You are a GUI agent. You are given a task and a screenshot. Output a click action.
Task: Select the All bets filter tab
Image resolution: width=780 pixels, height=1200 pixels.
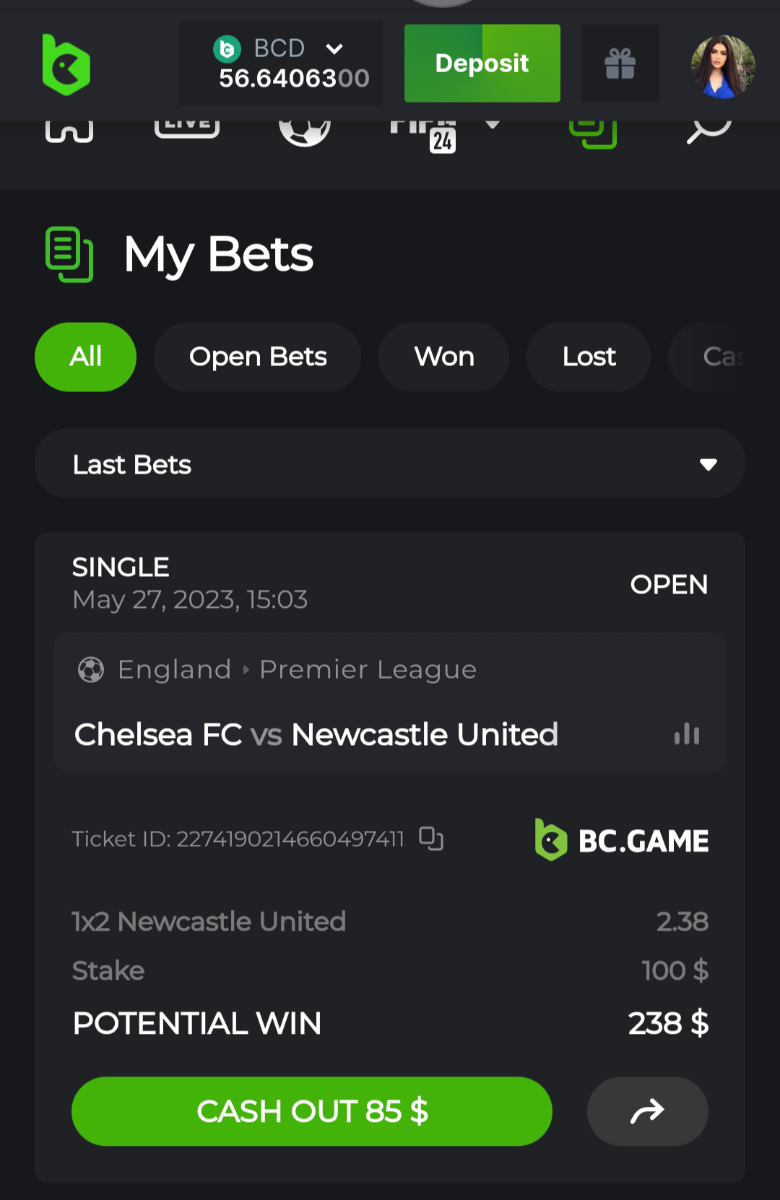point(86,357)
